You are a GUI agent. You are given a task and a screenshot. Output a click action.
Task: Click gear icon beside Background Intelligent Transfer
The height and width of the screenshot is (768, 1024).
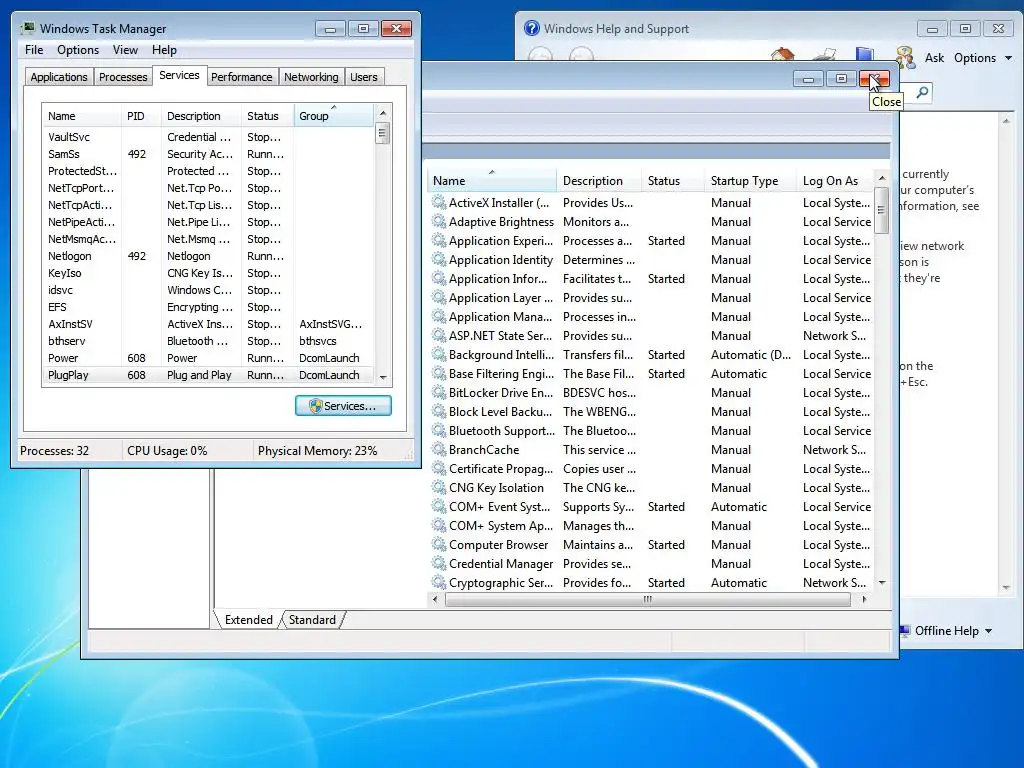pos(439,355)
